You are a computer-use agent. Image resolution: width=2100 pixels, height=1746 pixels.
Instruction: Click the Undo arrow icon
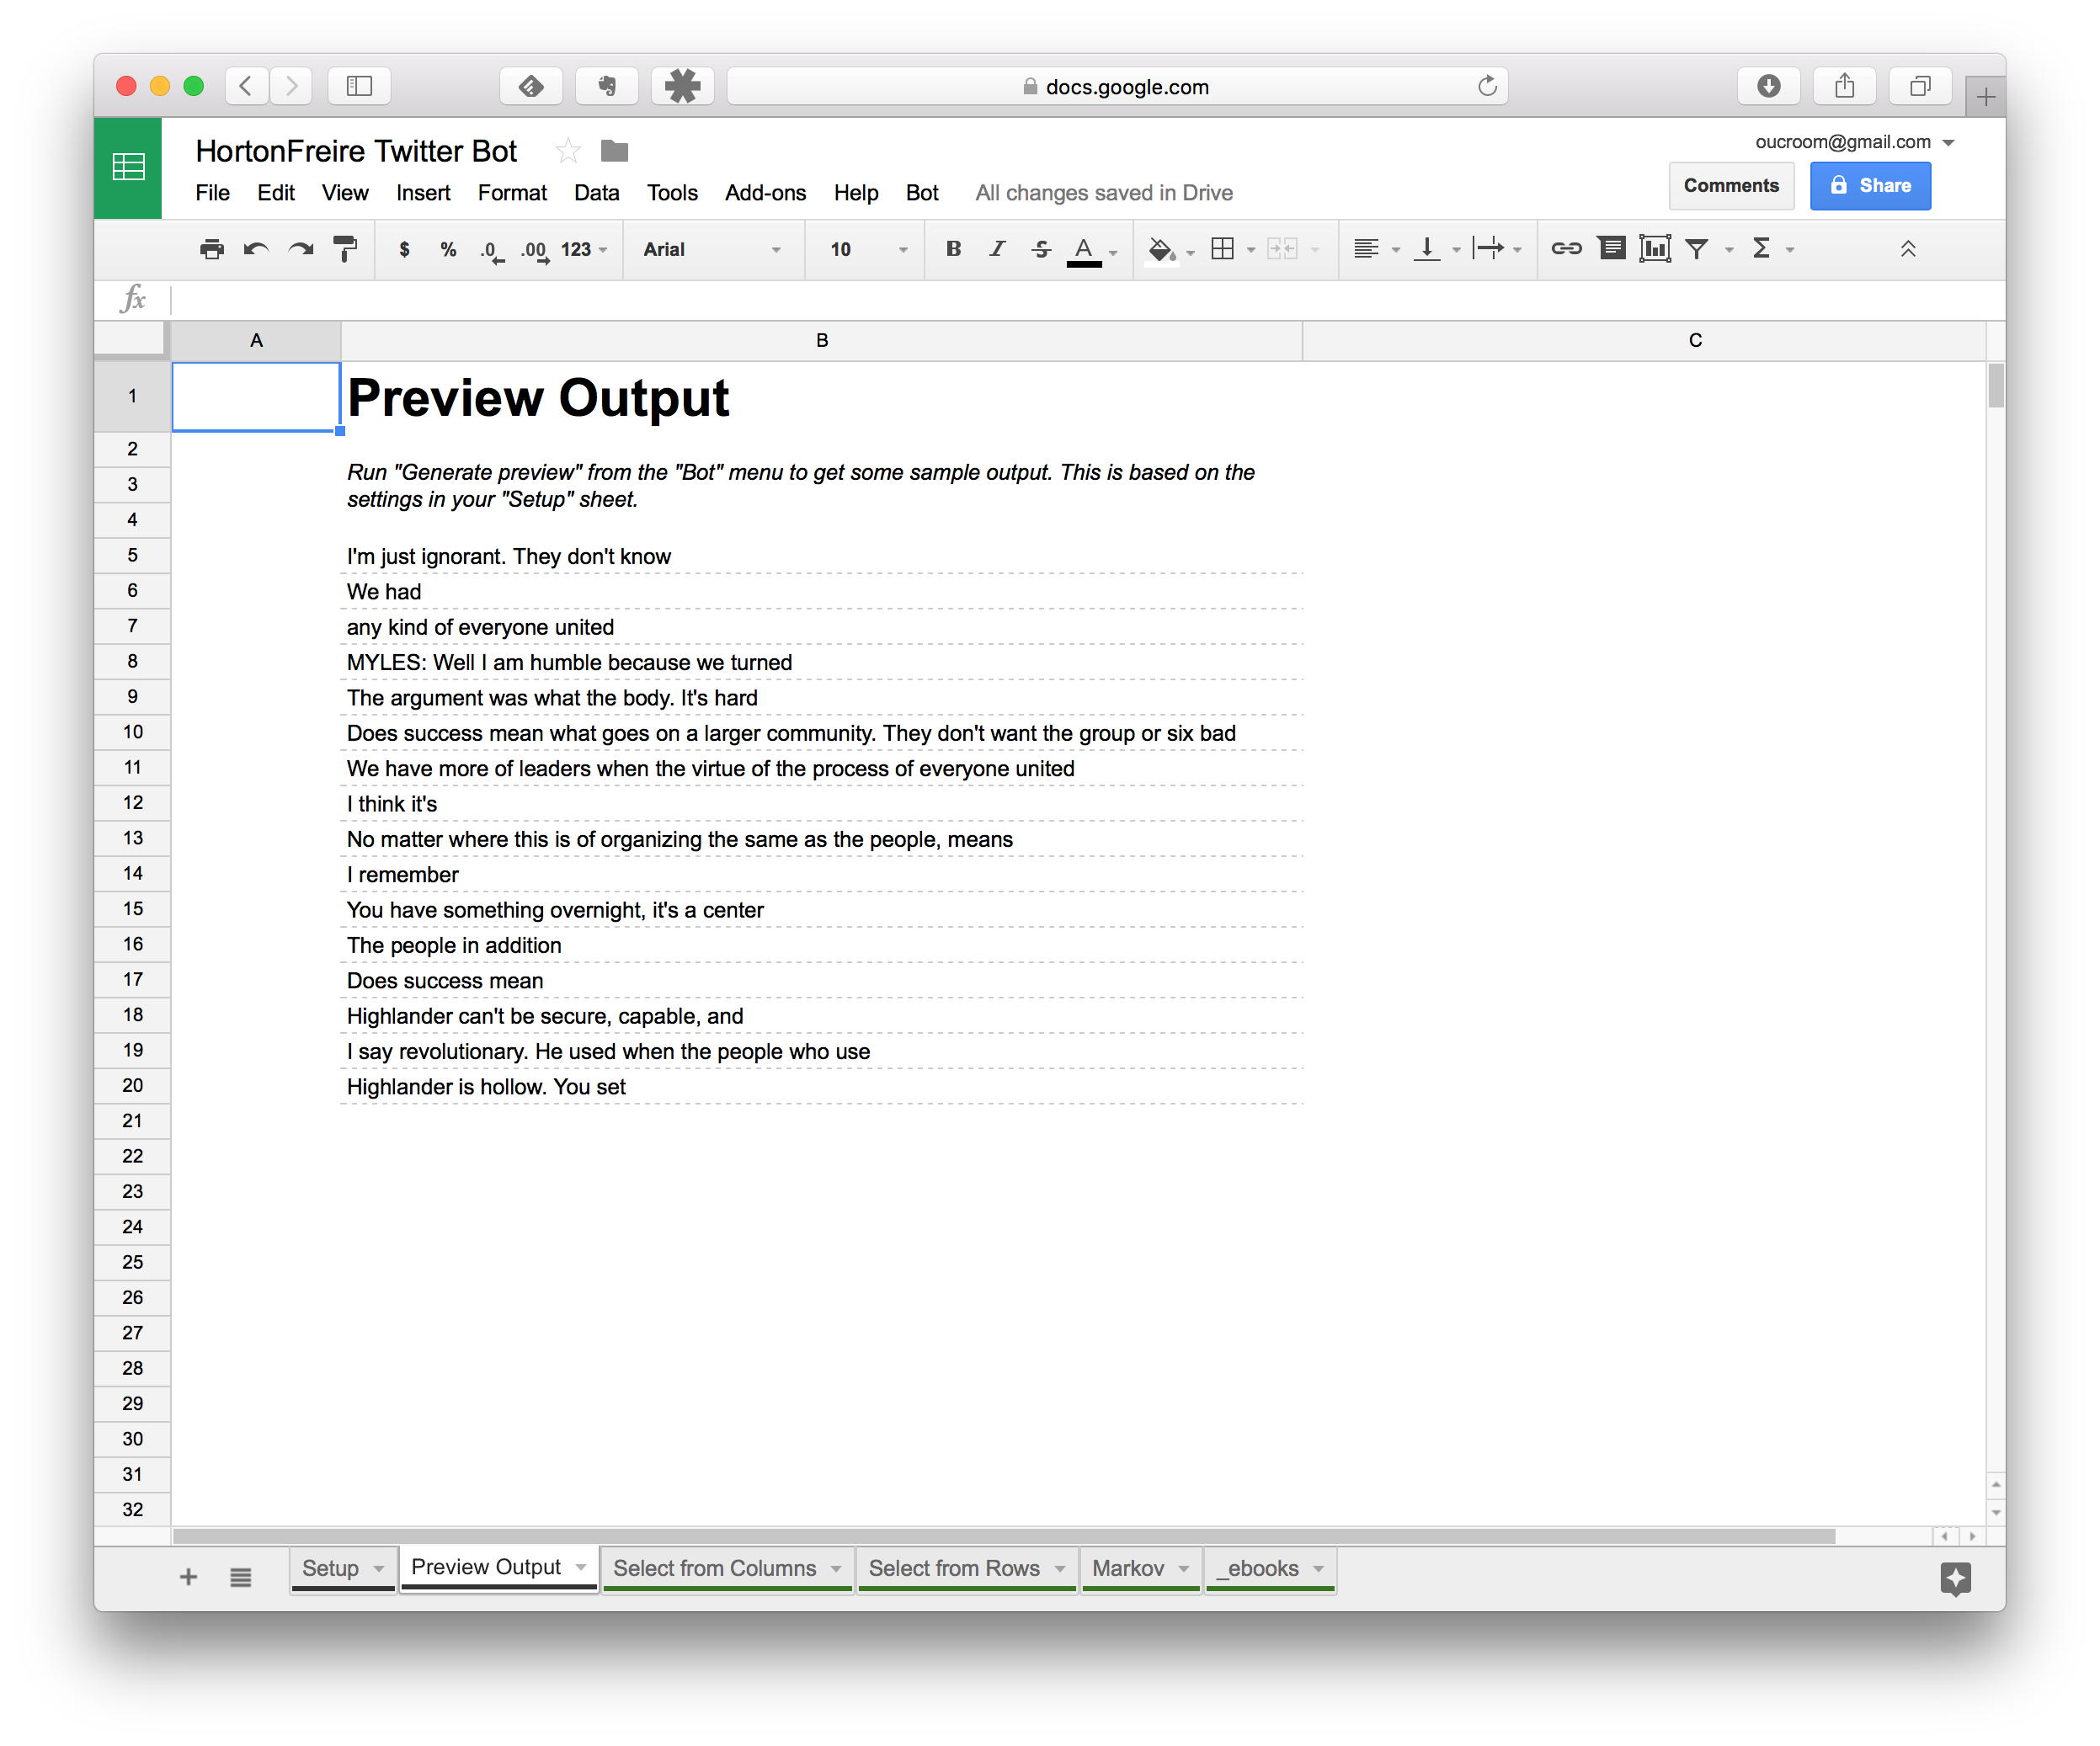(x=256, y=249)
